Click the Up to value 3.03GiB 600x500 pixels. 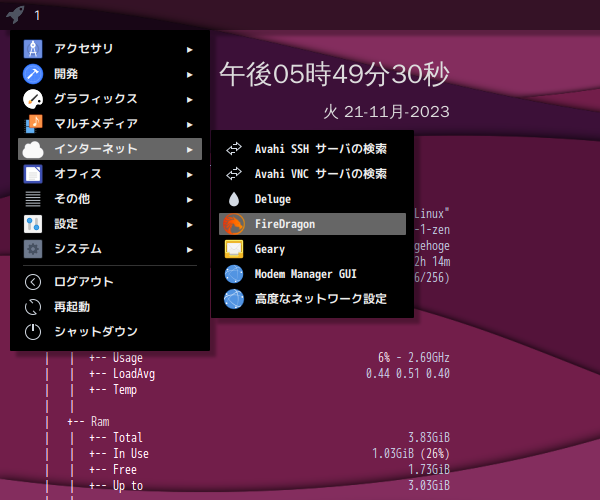tap(429, 485)
